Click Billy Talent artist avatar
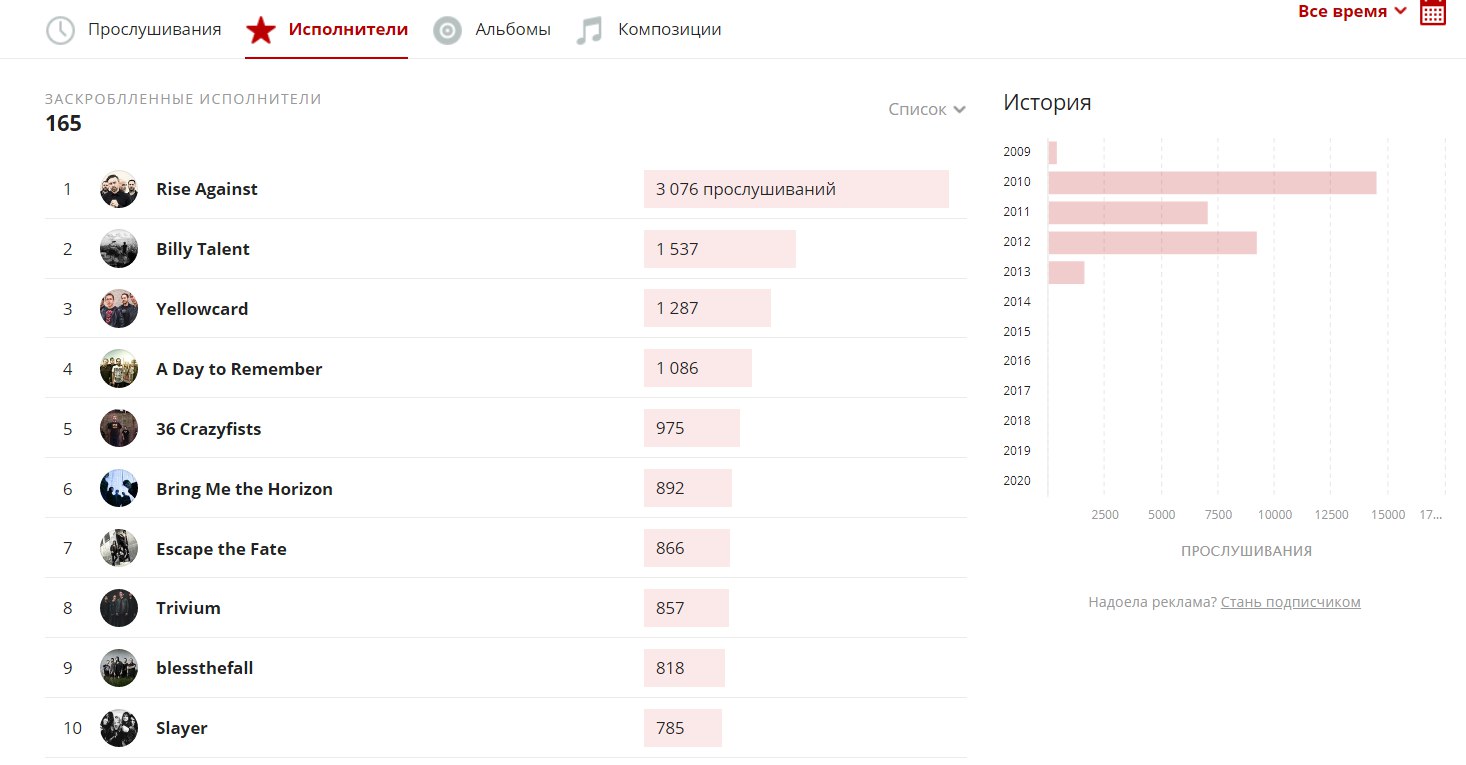This screenshot has height=765, width=1466. [x=119, y=249]
